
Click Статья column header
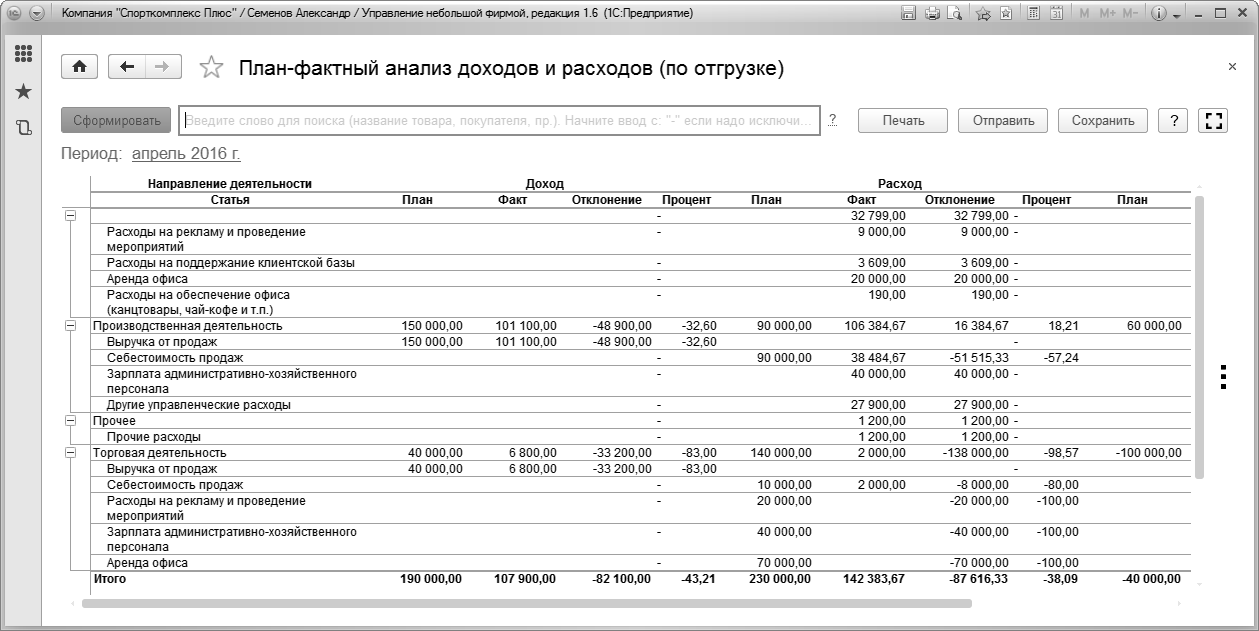coord(230,200)
